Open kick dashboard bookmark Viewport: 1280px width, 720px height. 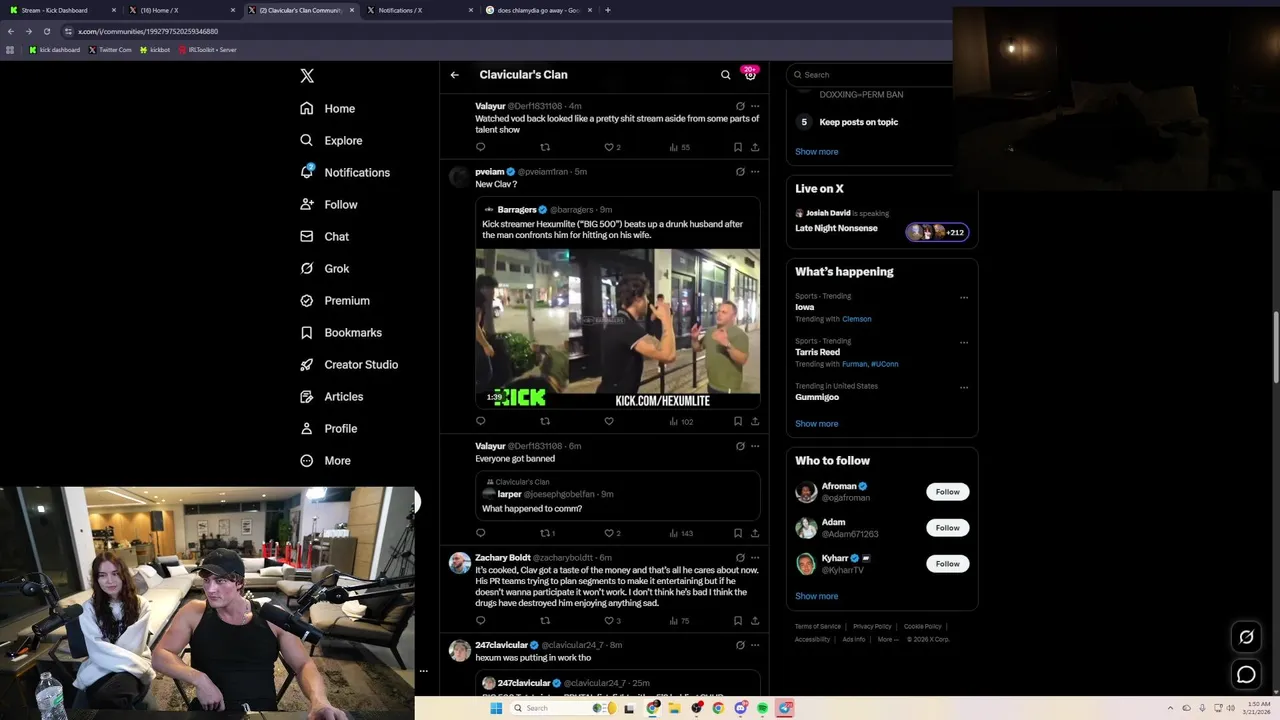pos(55,49)
